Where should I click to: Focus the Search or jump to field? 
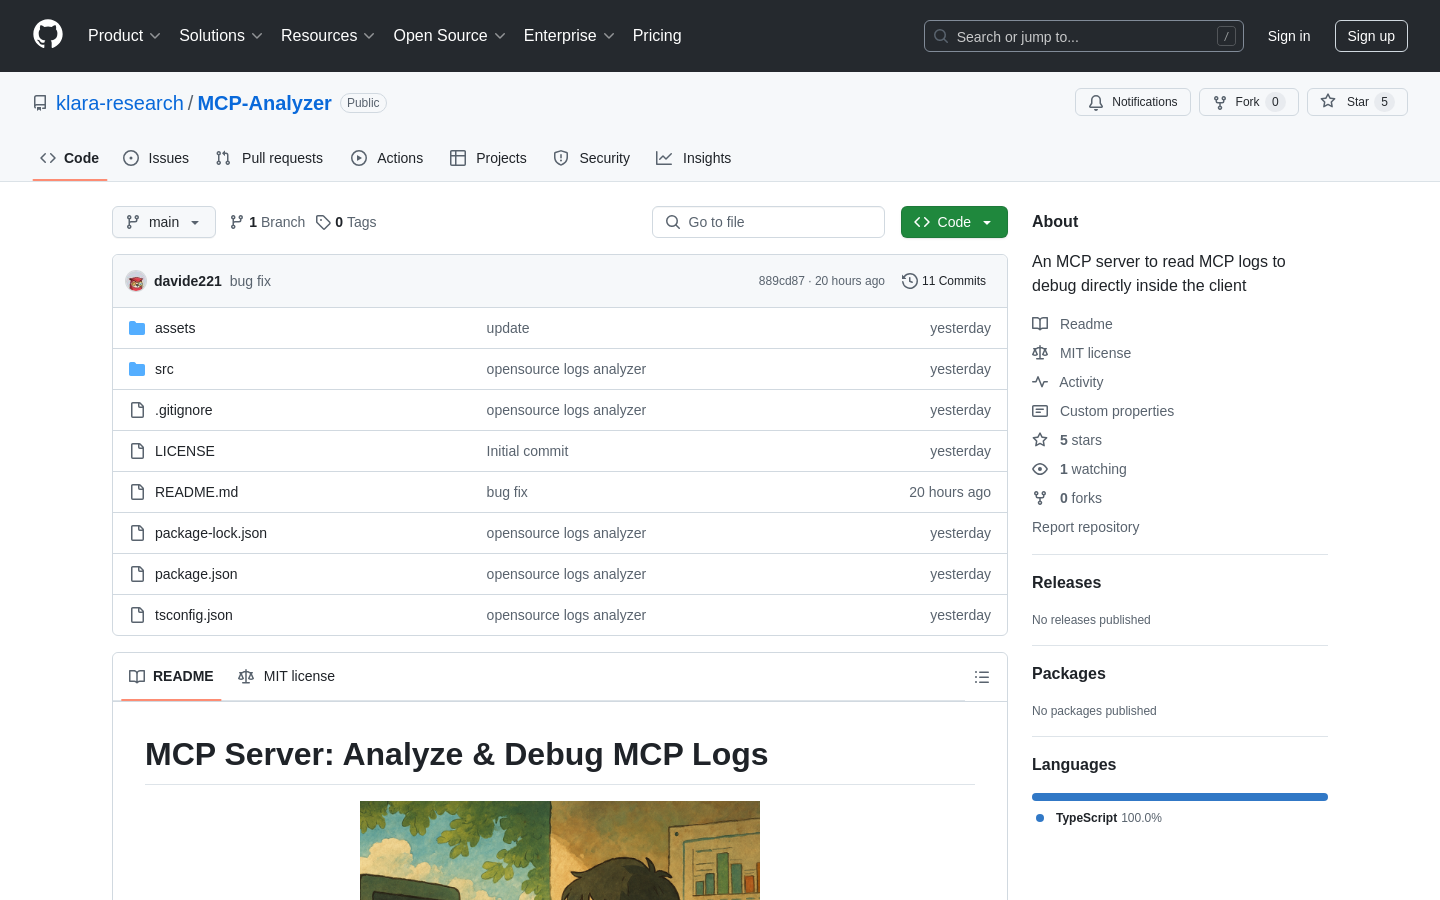coord(1084,36)
